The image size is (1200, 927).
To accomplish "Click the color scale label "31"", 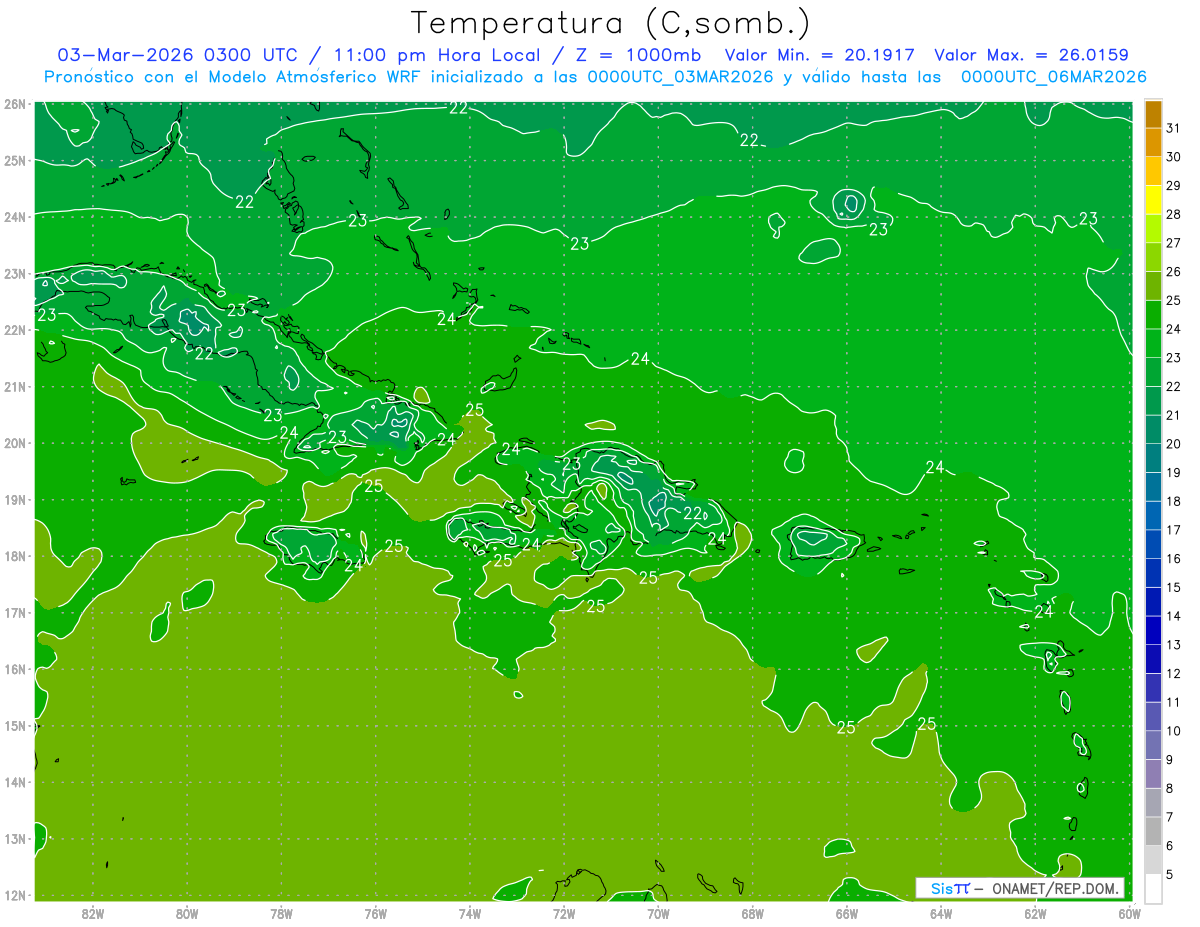I will pos(1173,128).
